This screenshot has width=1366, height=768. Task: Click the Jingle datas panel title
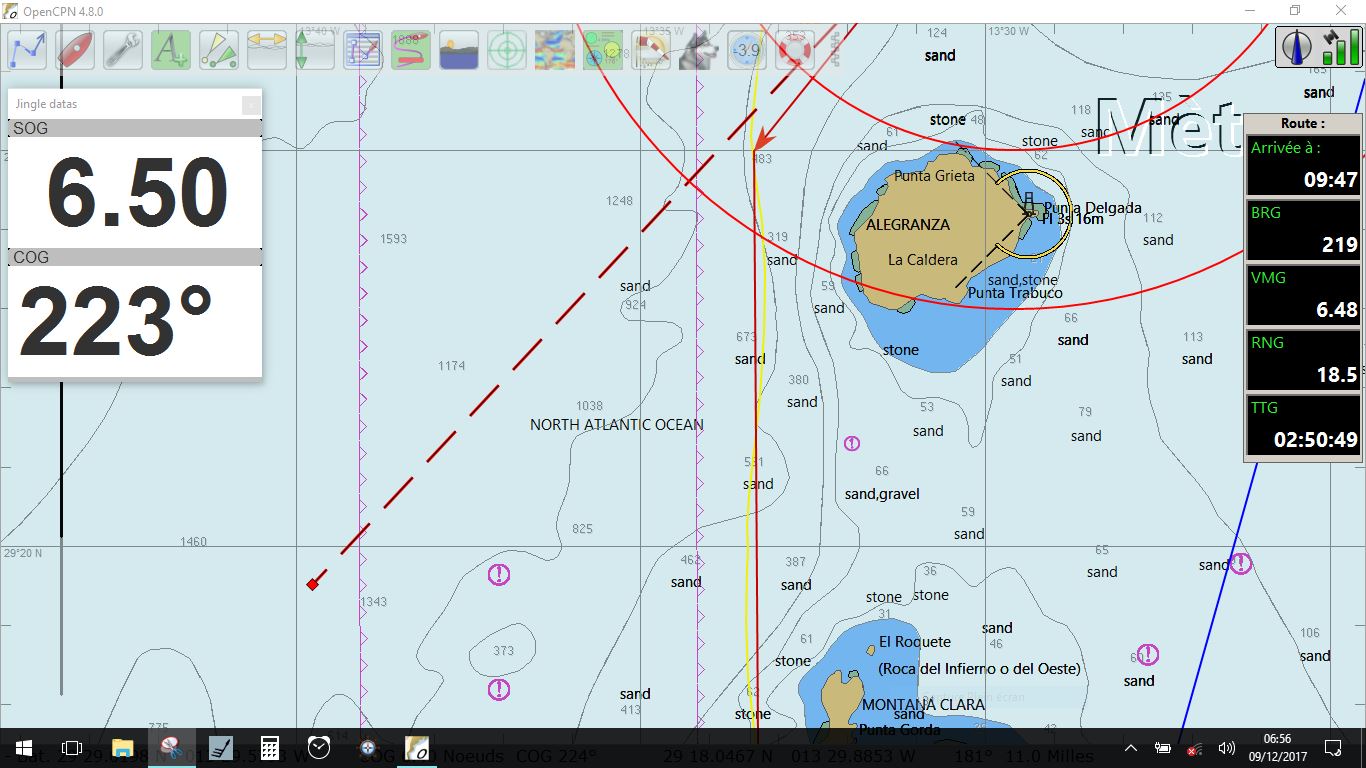[x=46, y=104]
